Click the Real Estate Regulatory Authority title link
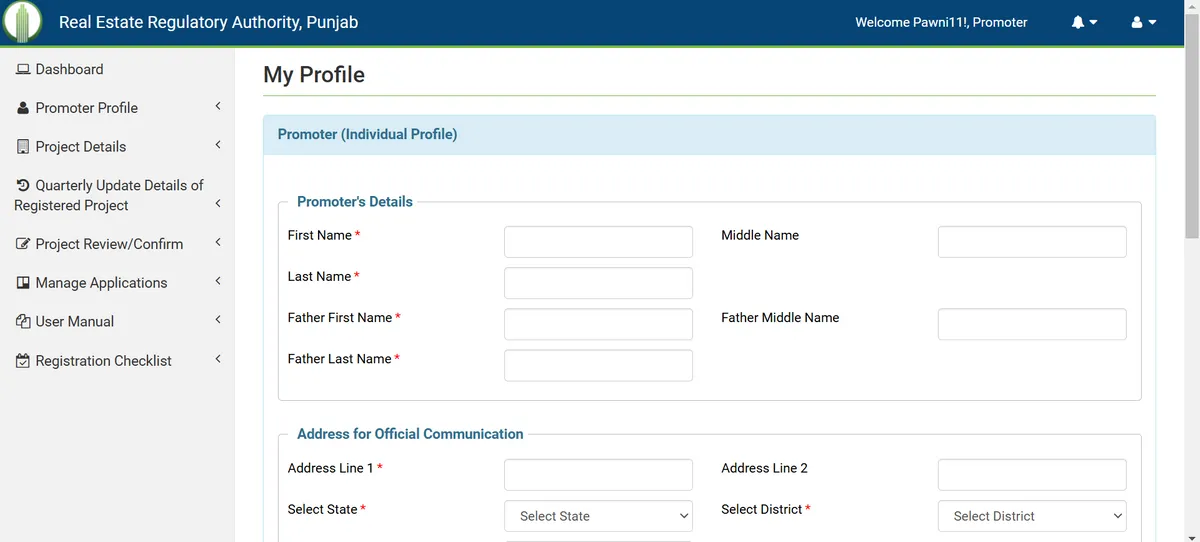Image resolution: width=1200 pixels, height=542 pixels. tap(208, 22)
